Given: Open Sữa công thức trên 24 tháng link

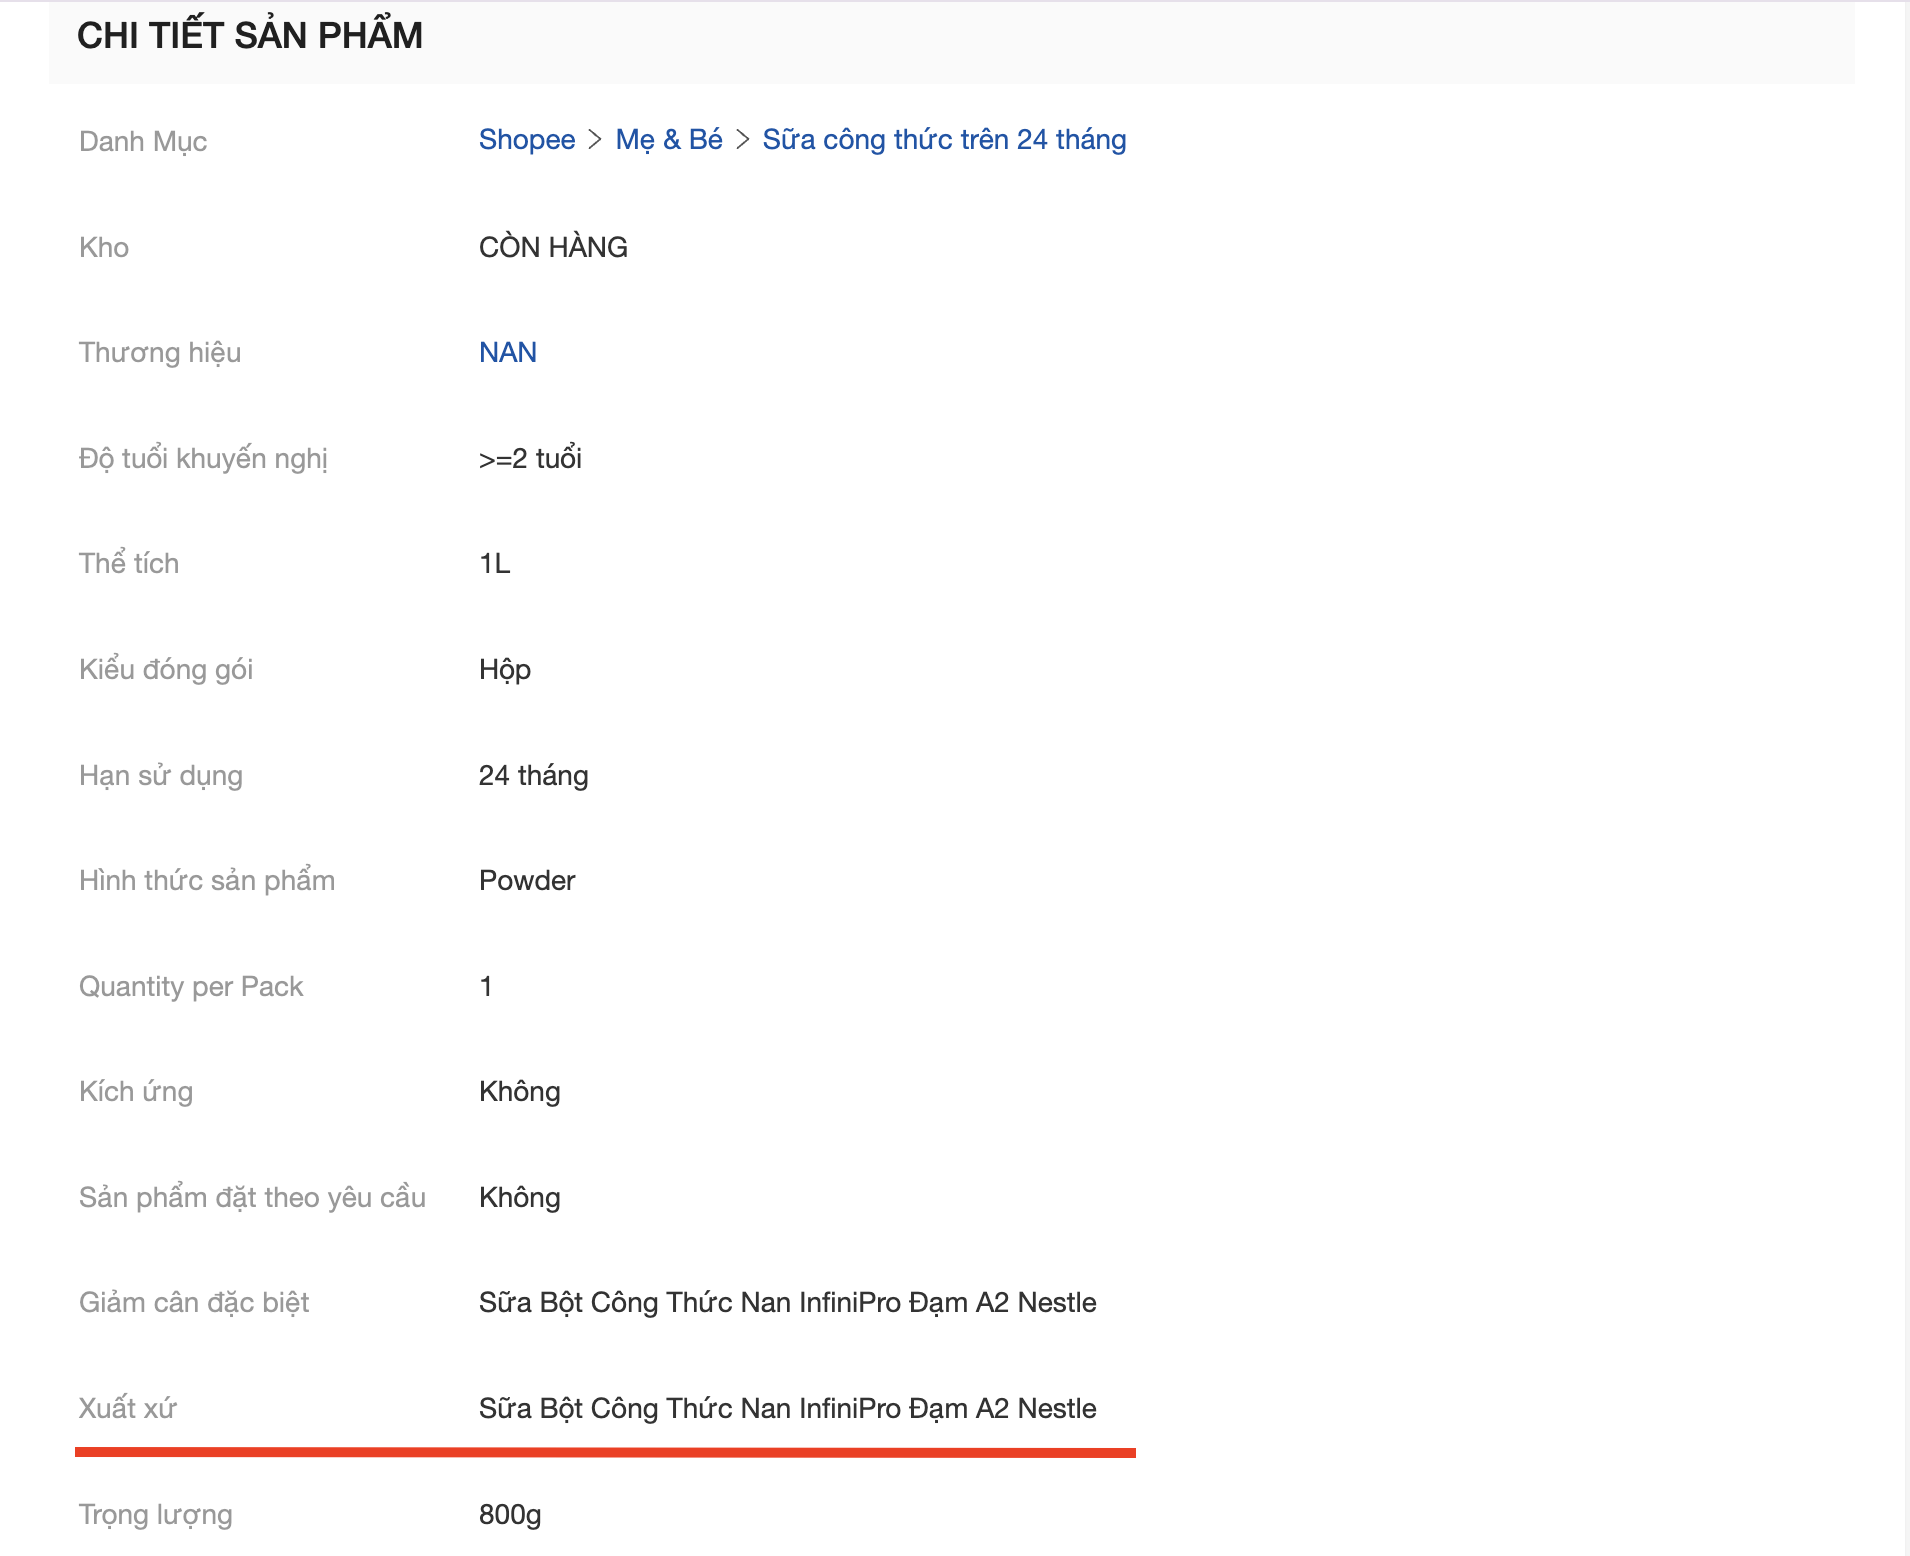Looking at the screenshot, I should [944, 140].
